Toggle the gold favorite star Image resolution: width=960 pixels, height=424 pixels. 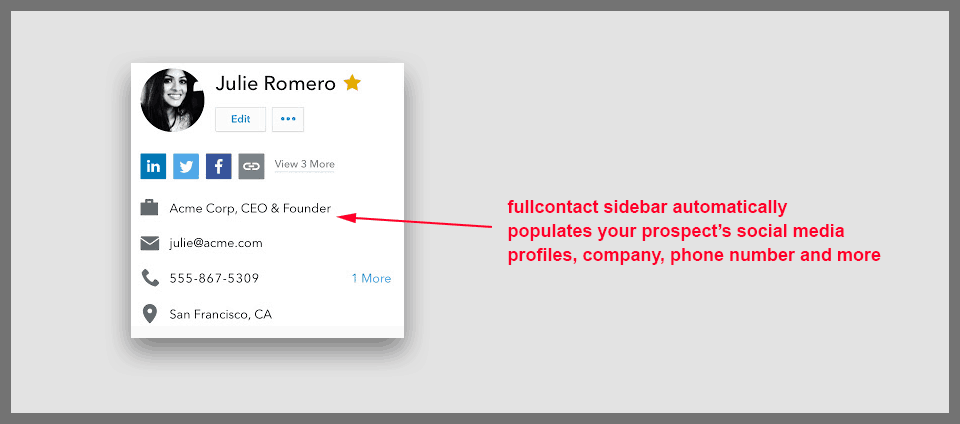[x=352, y=83]
